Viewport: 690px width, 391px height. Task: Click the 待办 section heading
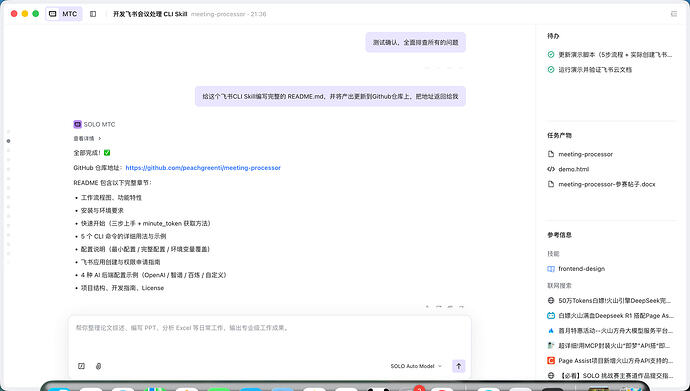[553, 36]
